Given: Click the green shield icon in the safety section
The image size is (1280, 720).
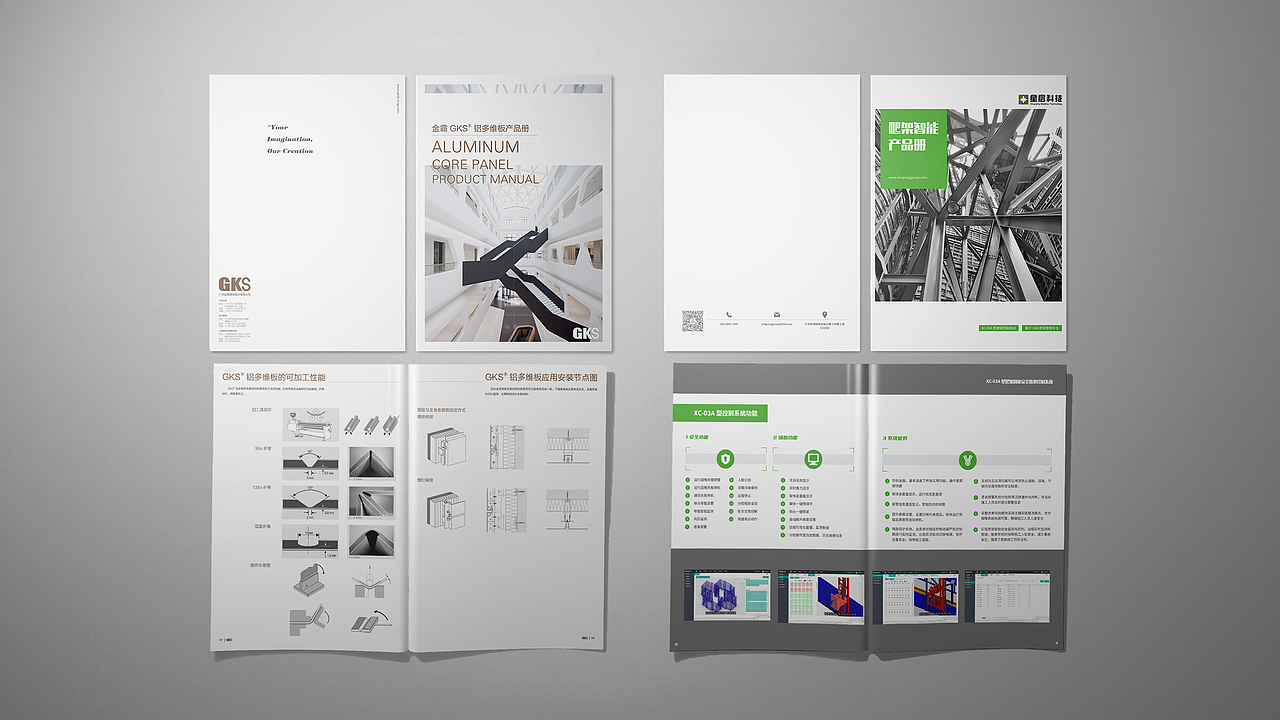Looking at the screenshot, I should pos(726,460).
